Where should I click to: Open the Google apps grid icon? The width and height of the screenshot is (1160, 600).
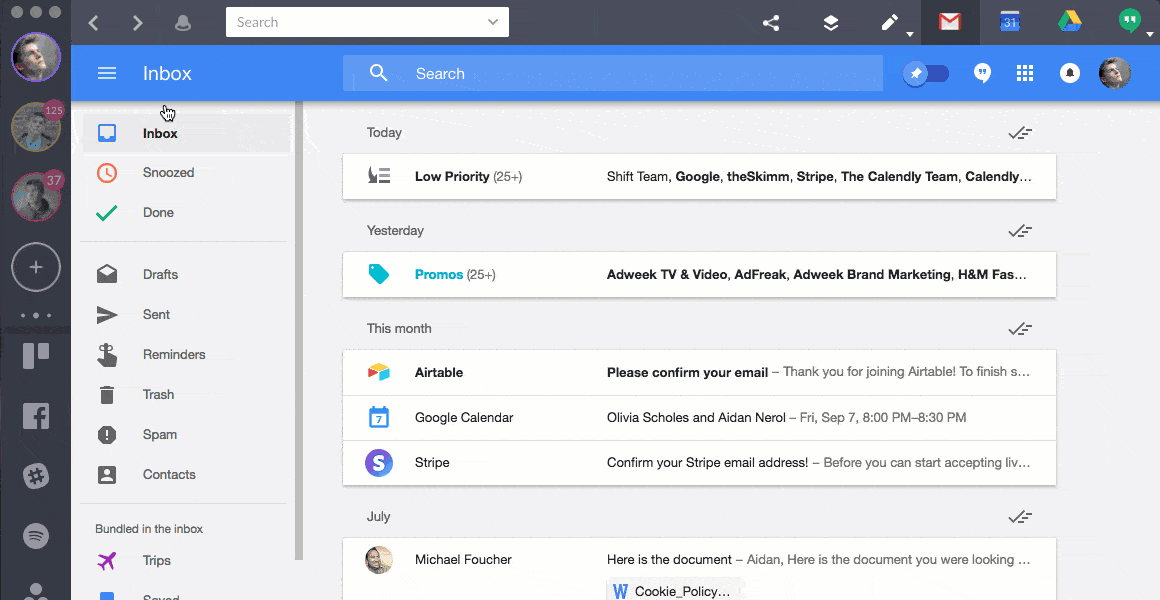click(x=1025, y=72)
